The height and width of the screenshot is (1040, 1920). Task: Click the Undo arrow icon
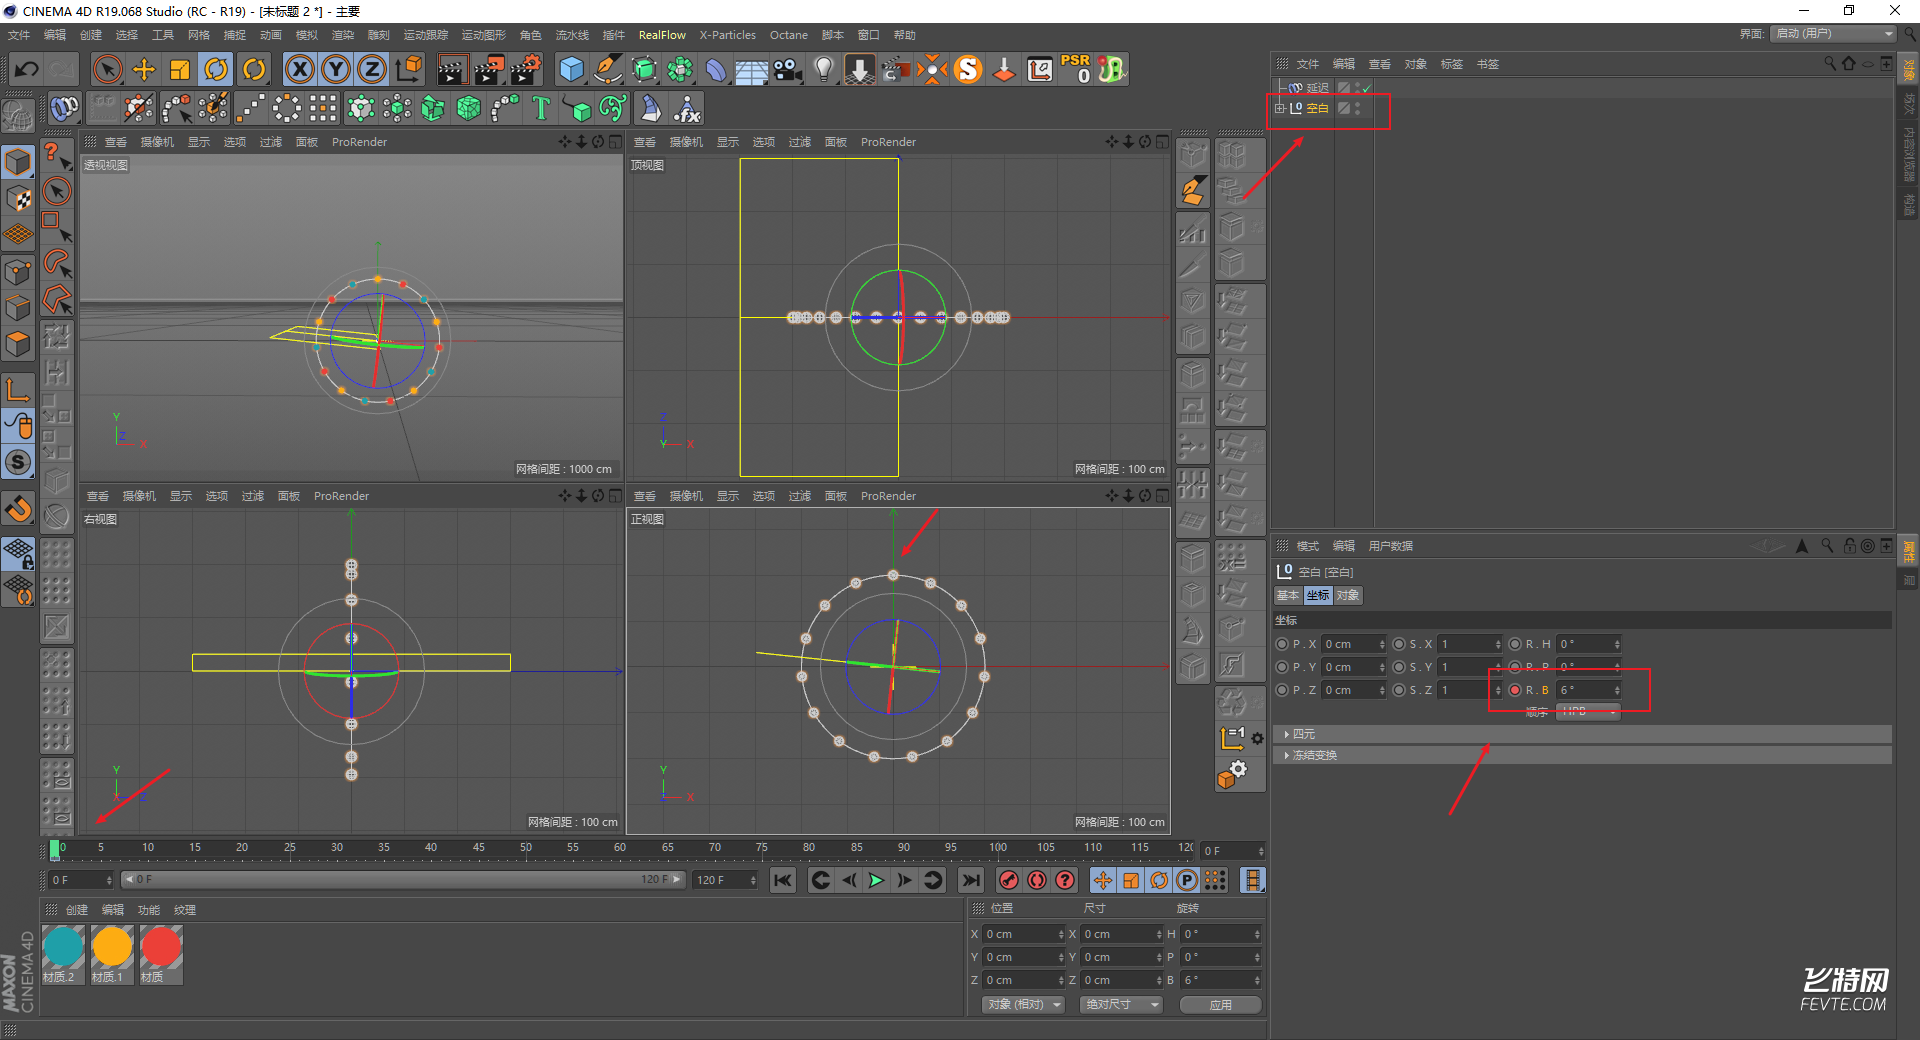click(x=27, y=69)
